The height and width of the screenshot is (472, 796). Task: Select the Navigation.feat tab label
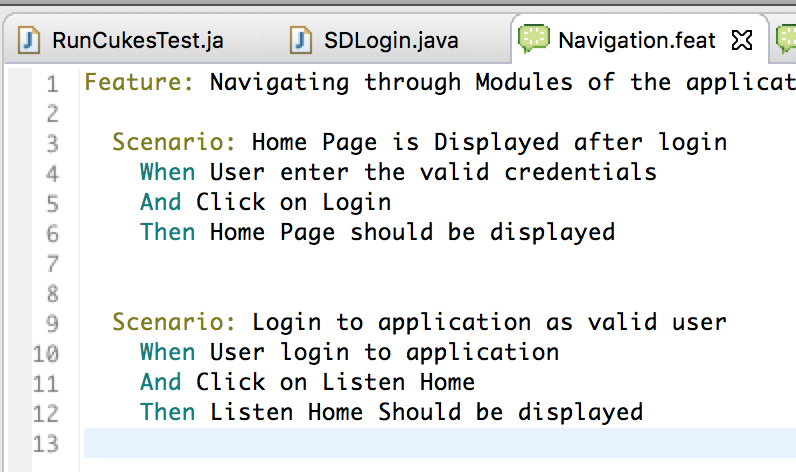[x=637, y=40]
